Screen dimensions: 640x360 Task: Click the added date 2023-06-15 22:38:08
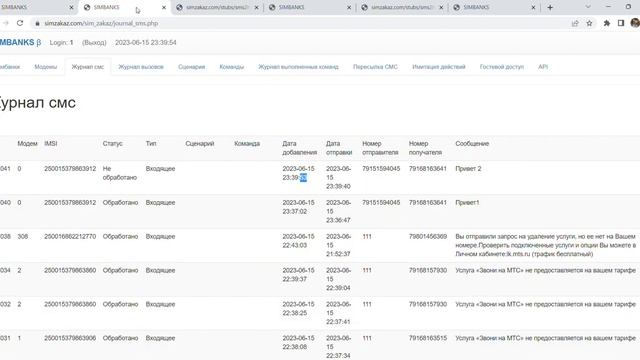click(298, 342)
